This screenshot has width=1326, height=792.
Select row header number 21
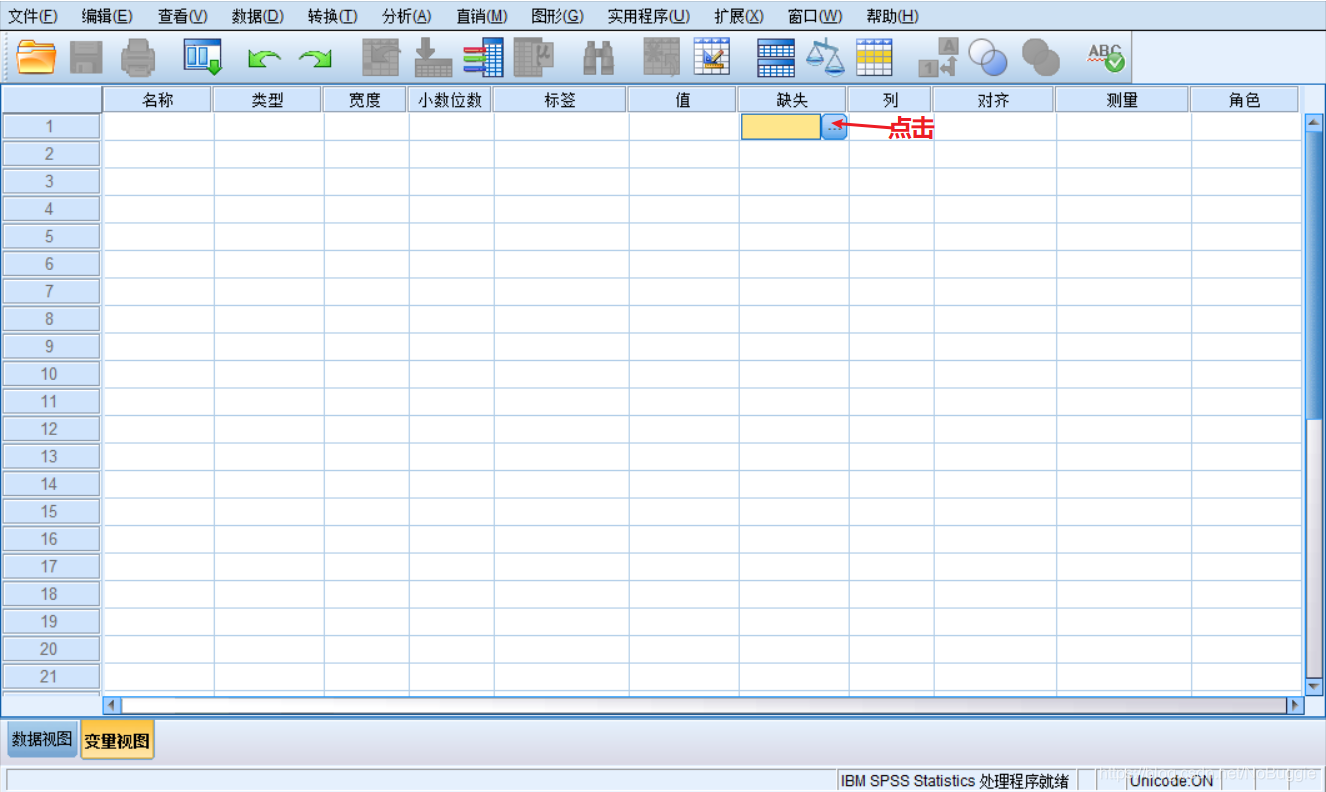pyautogui.click(x=51, y=676)
